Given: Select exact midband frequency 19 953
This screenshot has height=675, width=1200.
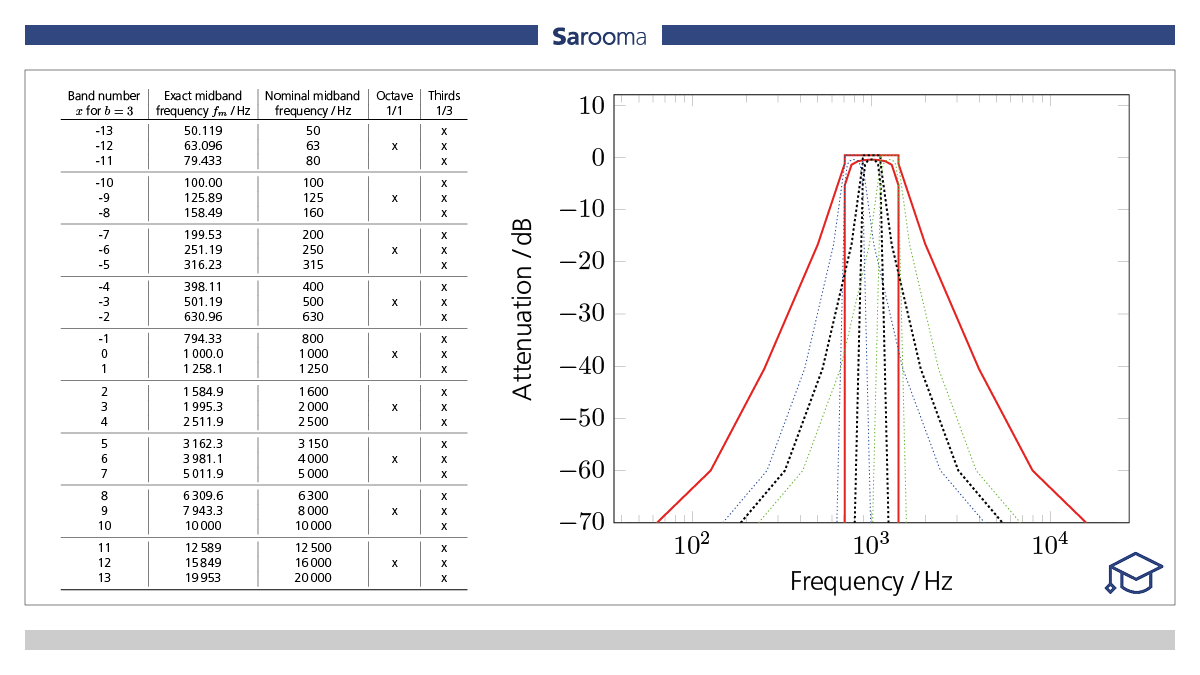Looking at the screenshot, I should [x=204, y=578].
